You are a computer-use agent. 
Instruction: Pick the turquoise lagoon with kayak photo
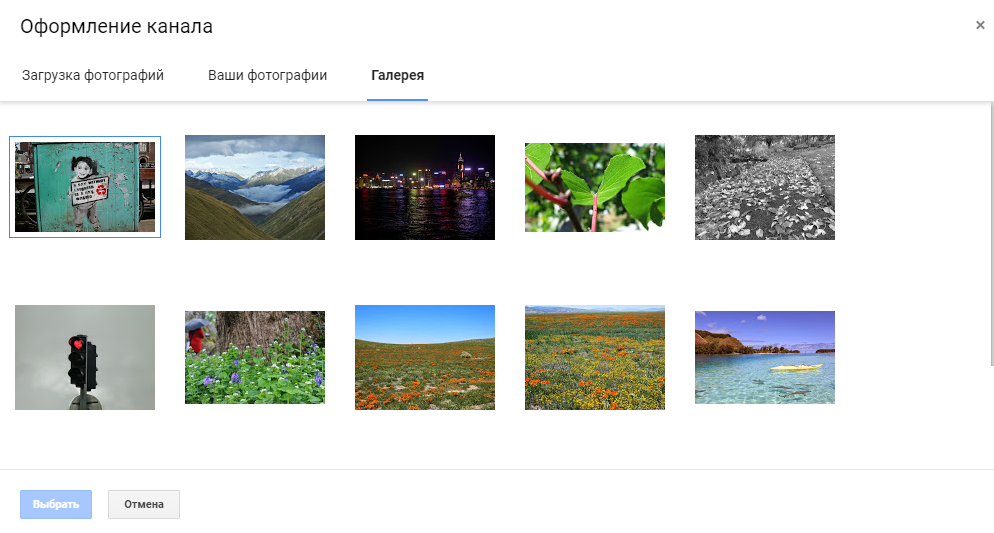click(765, 357)
